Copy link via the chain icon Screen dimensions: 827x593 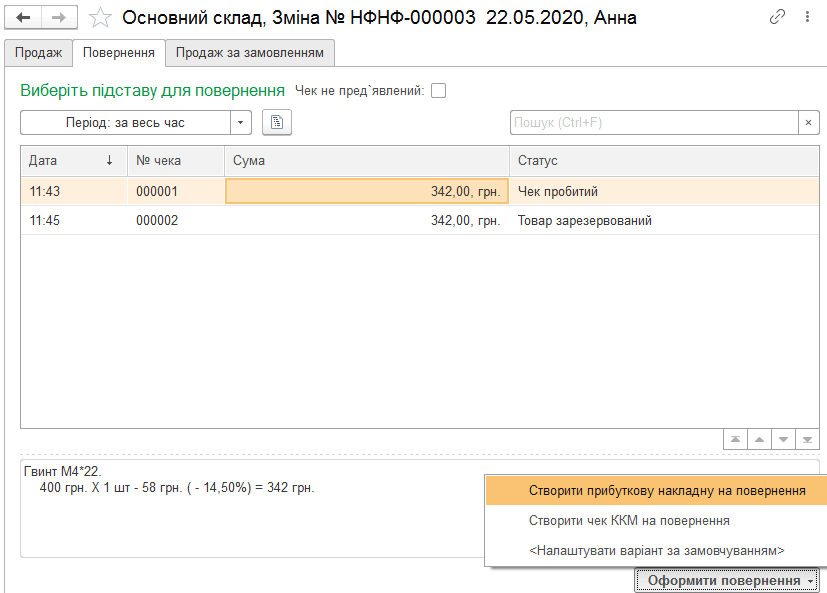[x=777, y=17]
